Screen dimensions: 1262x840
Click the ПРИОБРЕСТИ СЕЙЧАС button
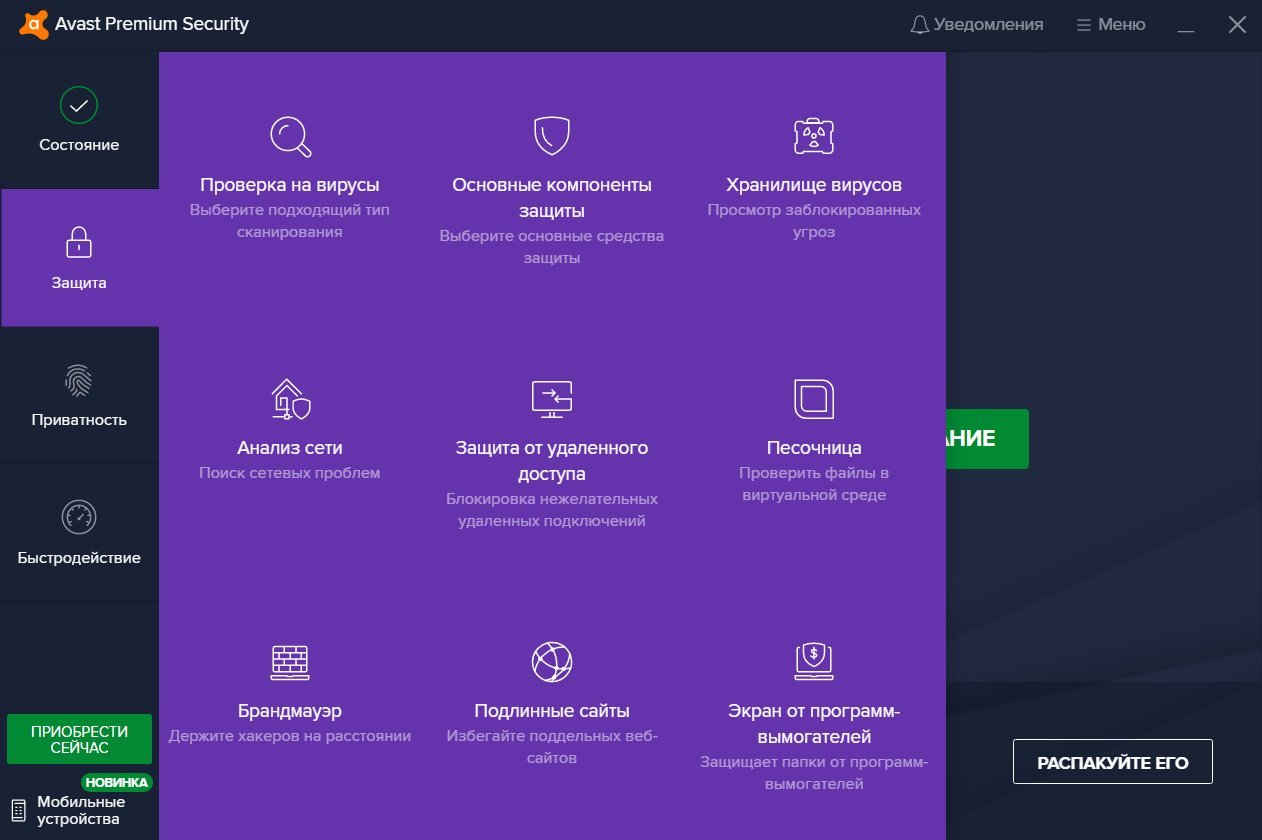[x=79, y=739]
